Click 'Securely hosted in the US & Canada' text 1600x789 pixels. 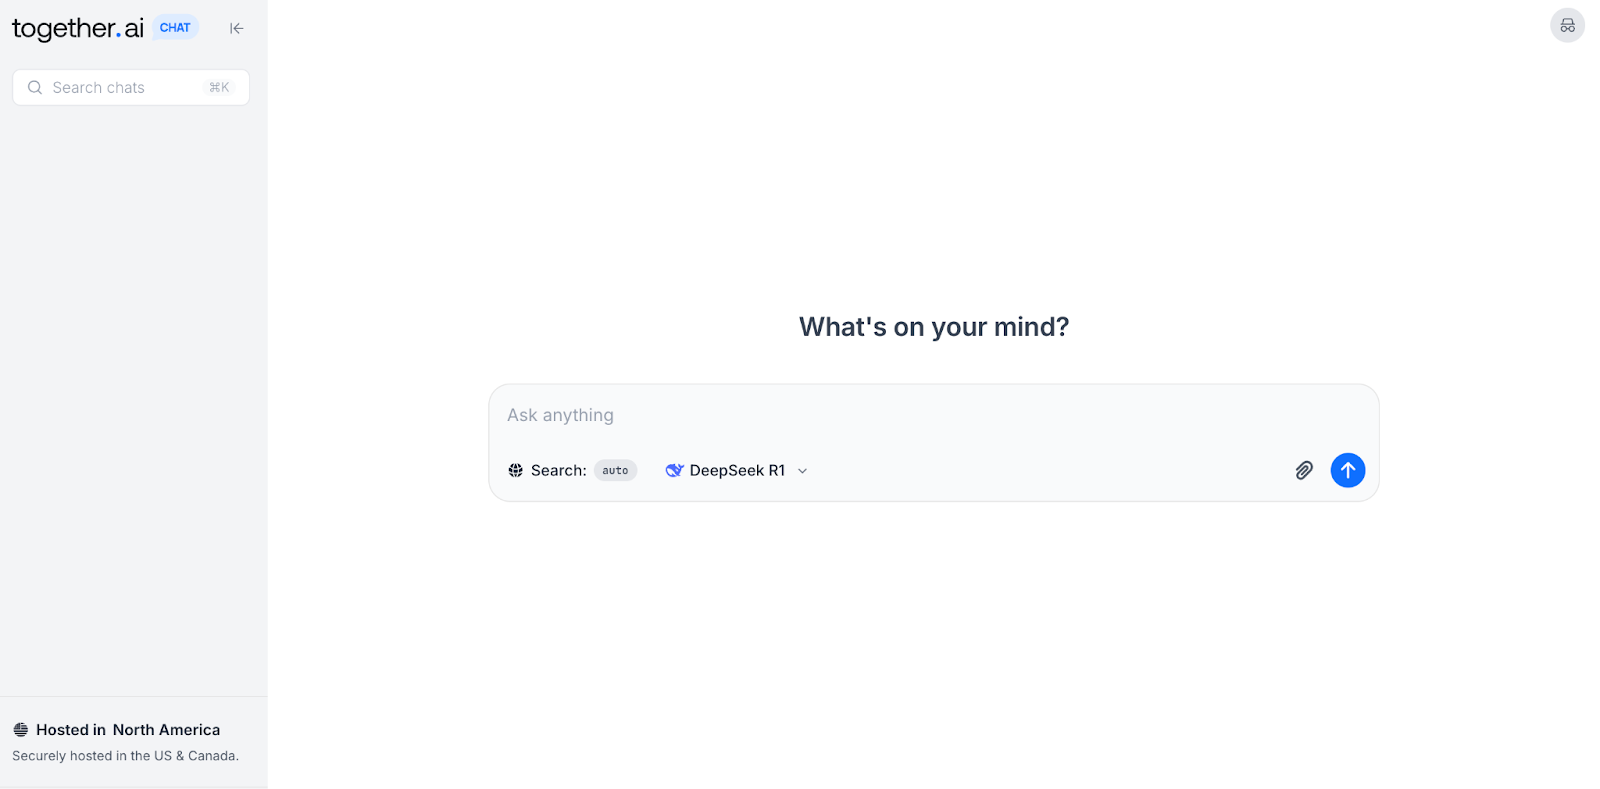tap(125, 756)
